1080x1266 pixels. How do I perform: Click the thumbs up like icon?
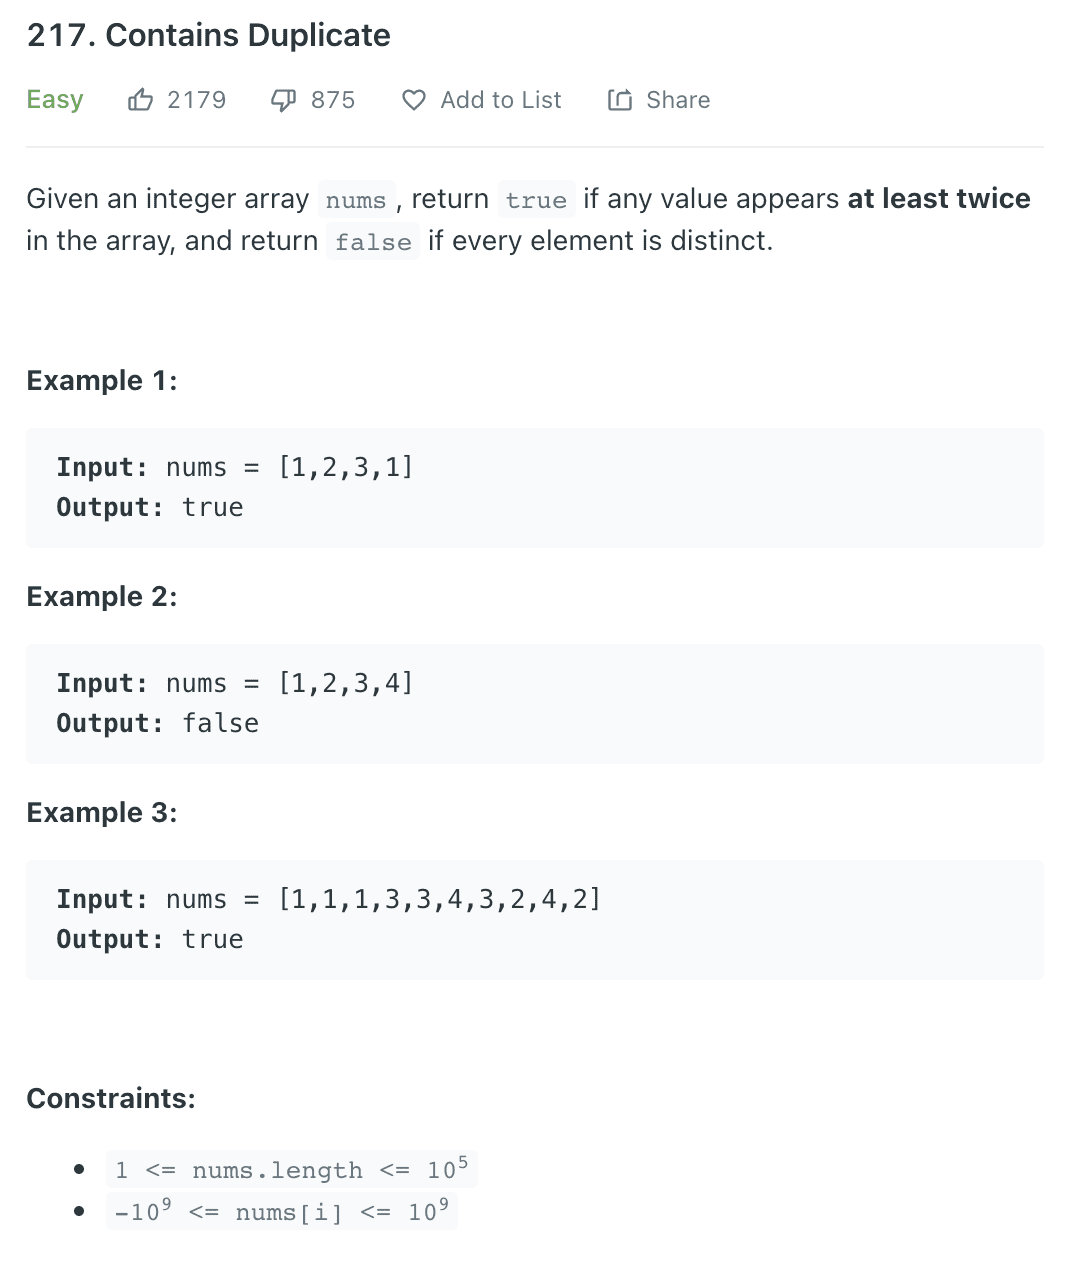click(140, 100)
